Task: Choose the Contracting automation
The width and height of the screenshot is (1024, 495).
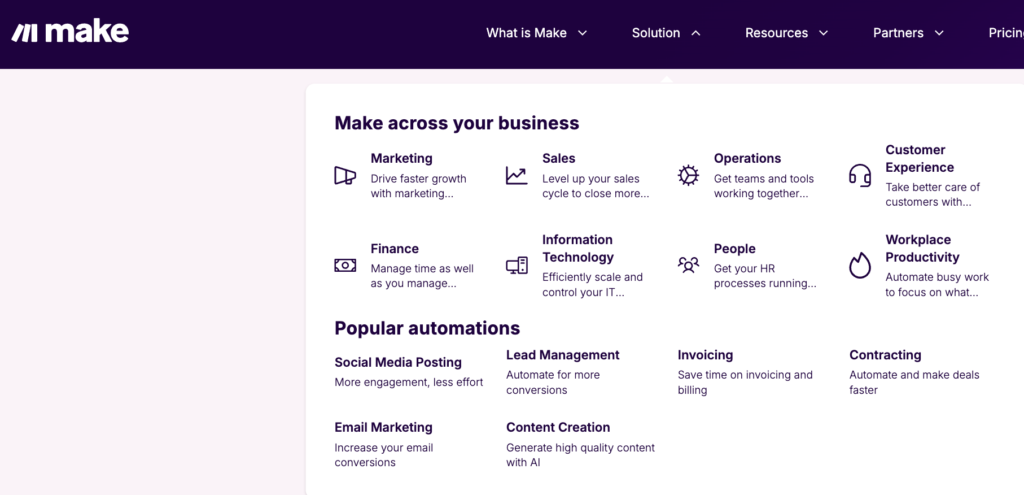Action: [885, 355]
